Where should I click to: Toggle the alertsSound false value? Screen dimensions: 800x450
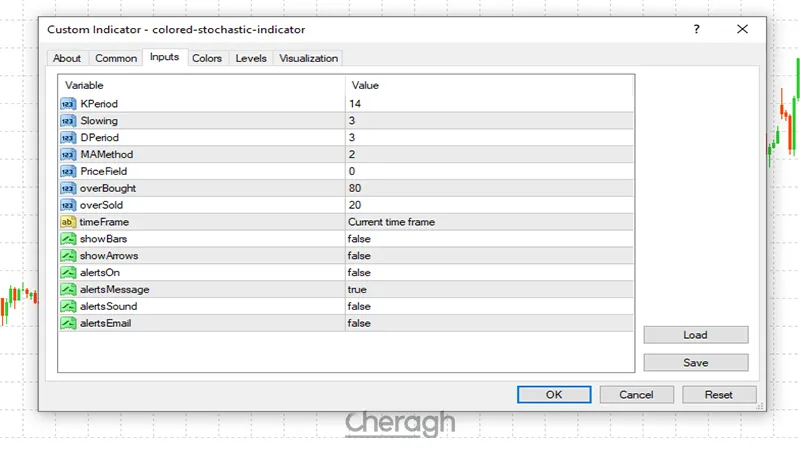(359, 306)
